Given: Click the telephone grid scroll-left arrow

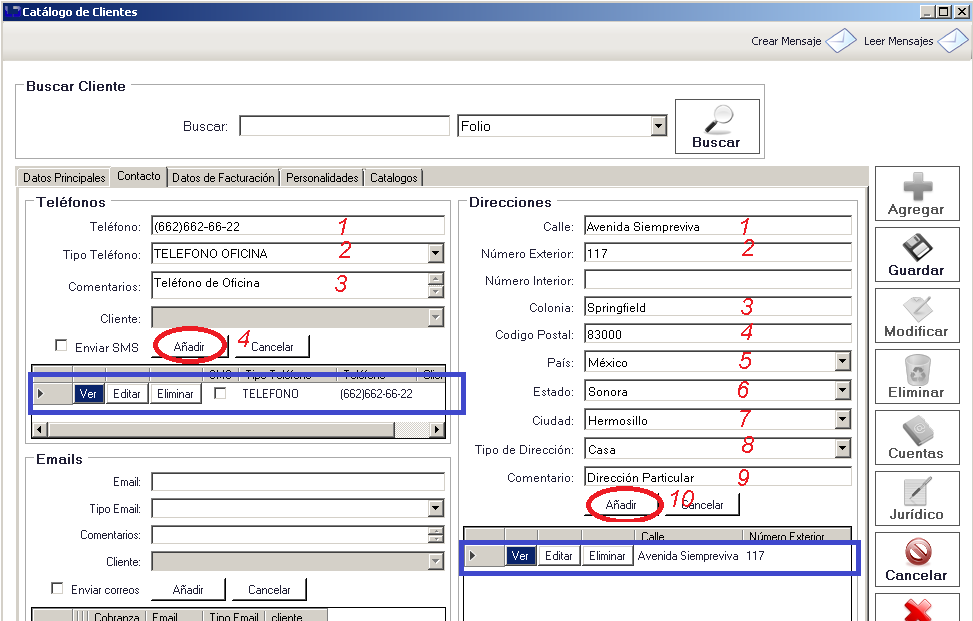Looking at the screenshot, I should tap(40, 429).
